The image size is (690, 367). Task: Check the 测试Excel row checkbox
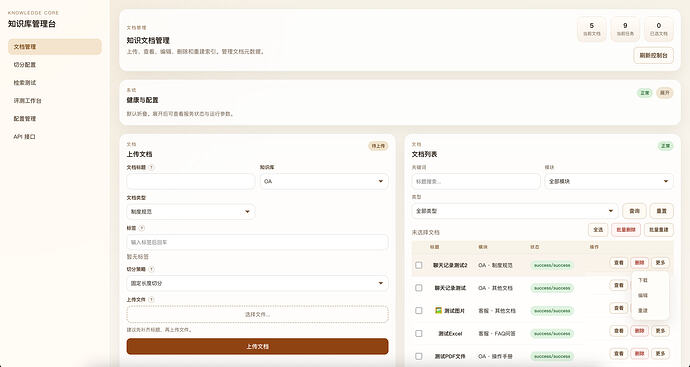click(x=418, y=334)
